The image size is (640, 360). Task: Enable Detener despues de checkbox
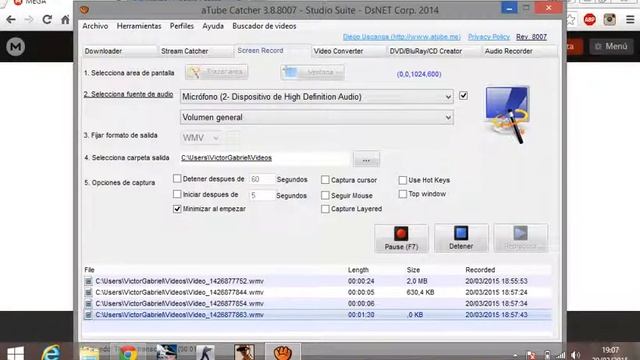click(x=177, y=179)
